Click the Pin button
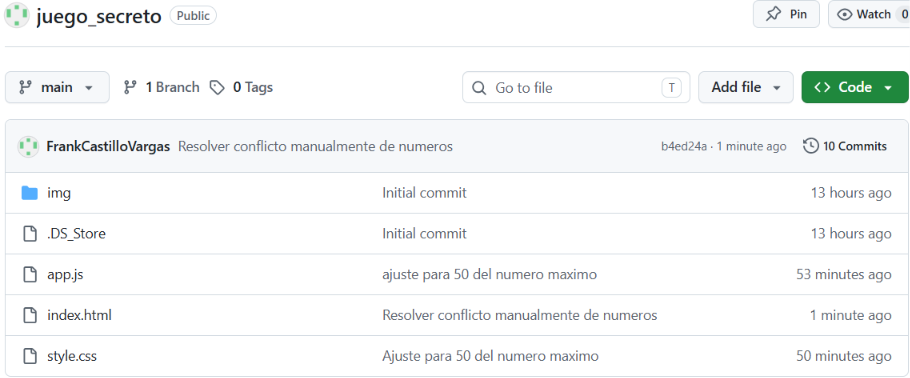Viewport: 910px width, 378px height. click(x=786, y=14)
